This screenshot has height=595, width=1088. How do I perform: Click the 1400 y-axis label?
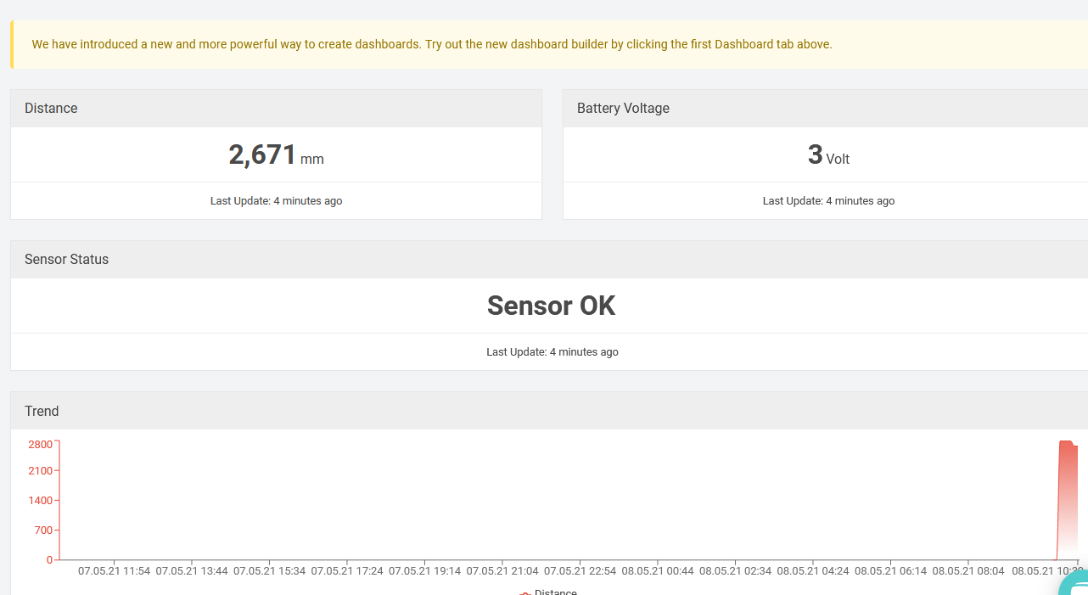click(x=40, y=501)
